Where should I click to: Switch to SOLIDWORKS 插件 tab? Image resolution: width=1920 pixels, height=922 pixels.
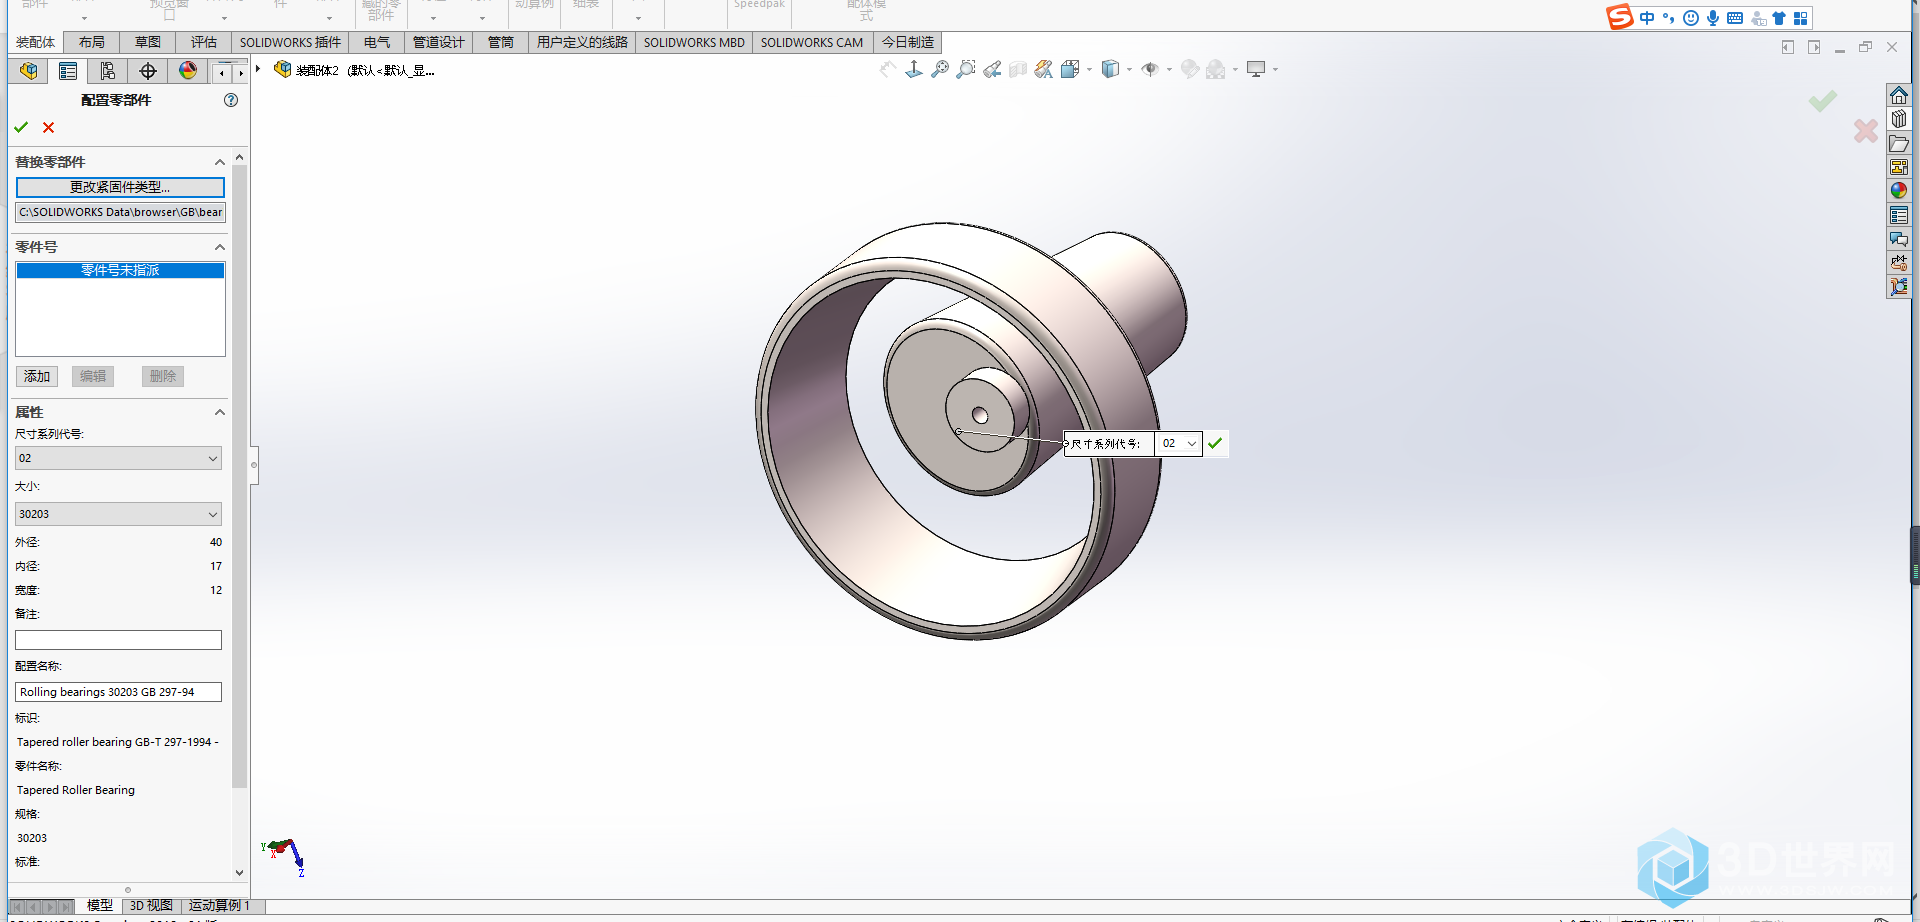coord(290,42)
